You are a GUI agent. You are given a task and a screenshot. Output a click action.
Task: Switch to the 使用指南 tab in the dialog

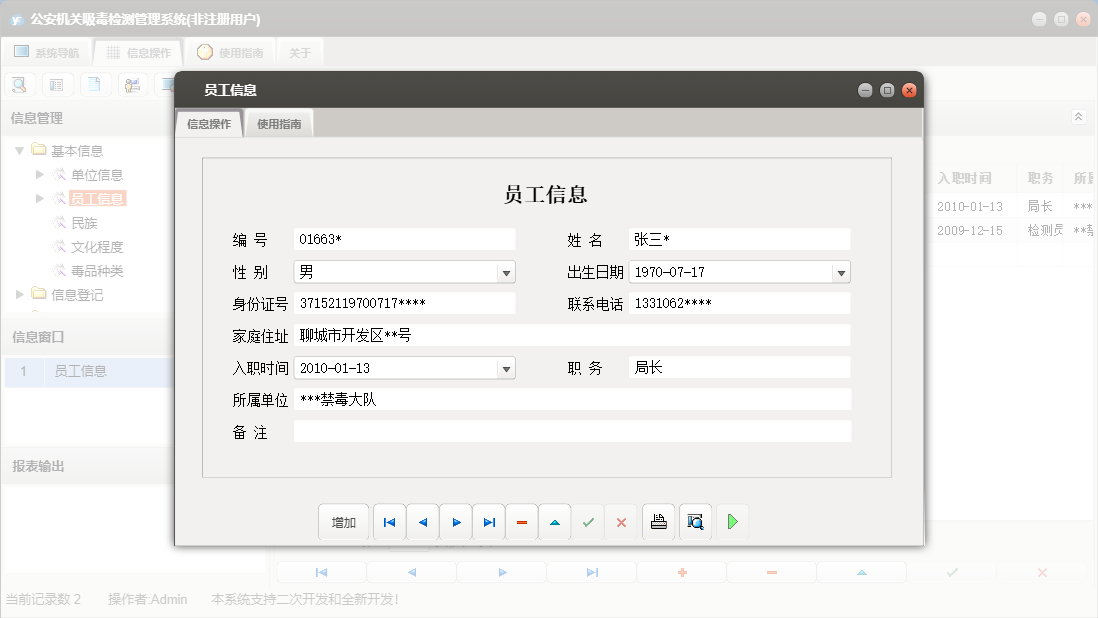(x=278, y=122)
